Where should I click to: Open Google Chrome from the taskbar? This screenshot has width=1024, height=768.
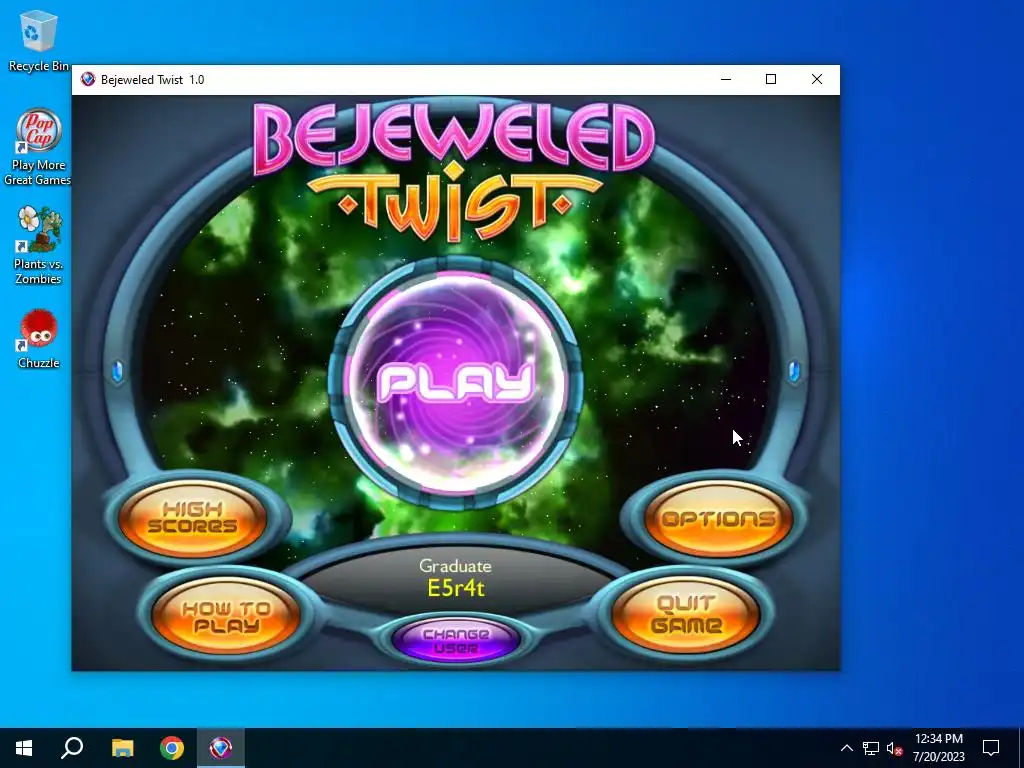[172, 748]
